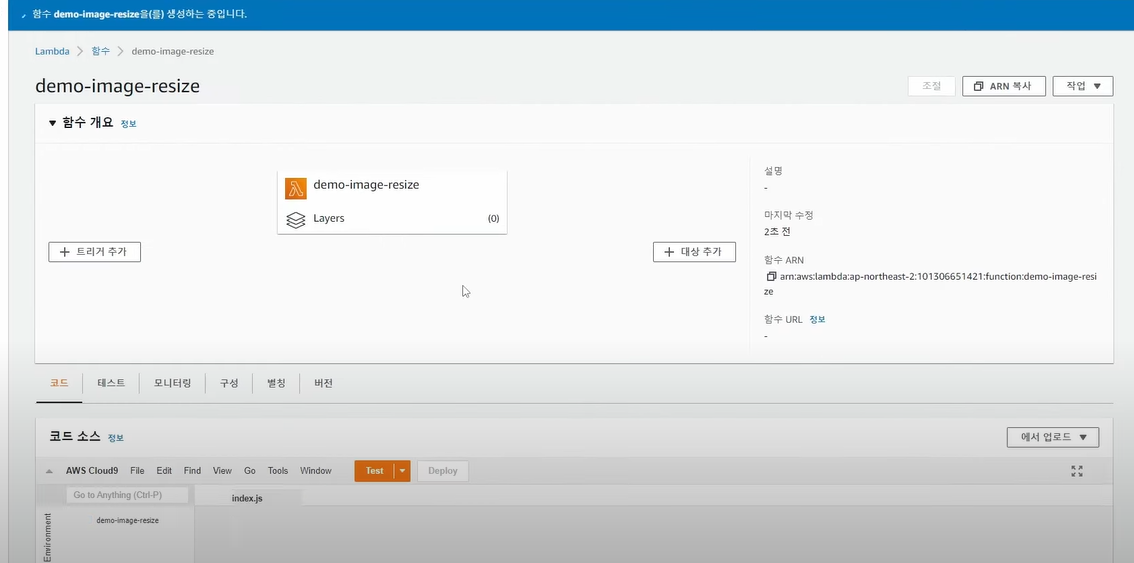The image size is (1134, 563).
Task: Open the 작업 dropdown menu
Action: (1083, 86)
